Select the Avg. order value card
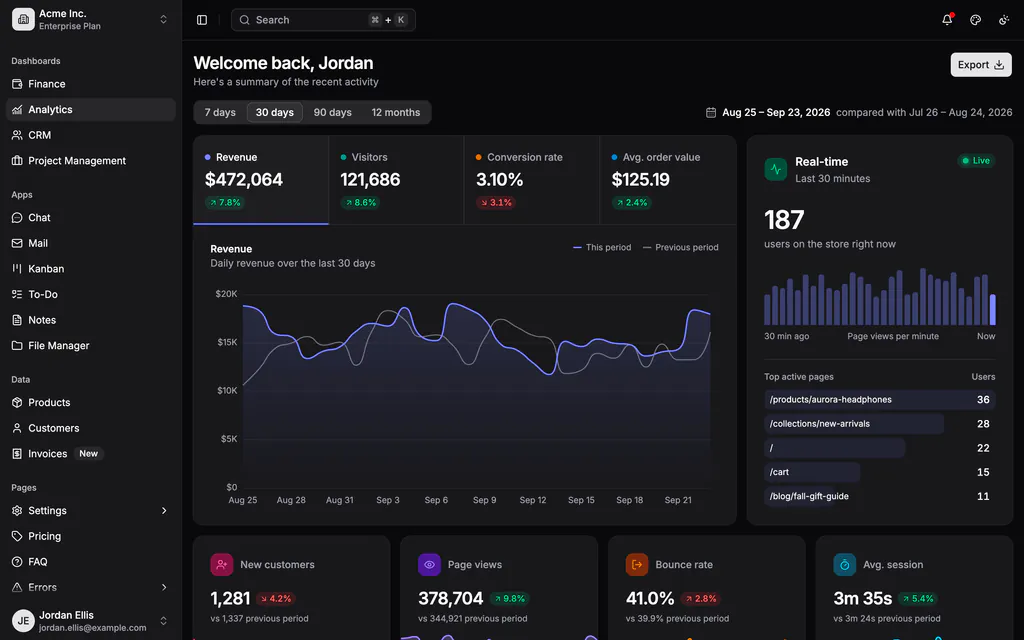Screen dimensions: 1024x640 click(668, 180)
